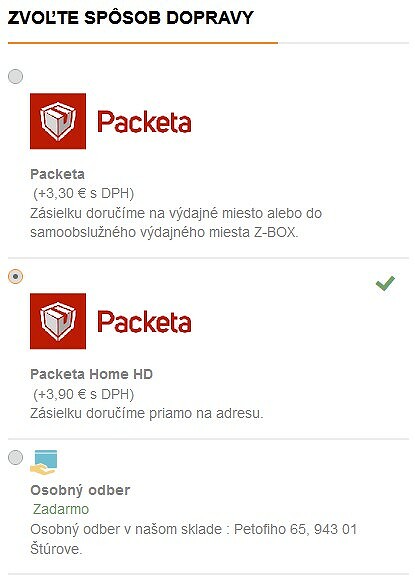Click the bold Packeta option title
This screenshot has width=415, height=581.
57,174
